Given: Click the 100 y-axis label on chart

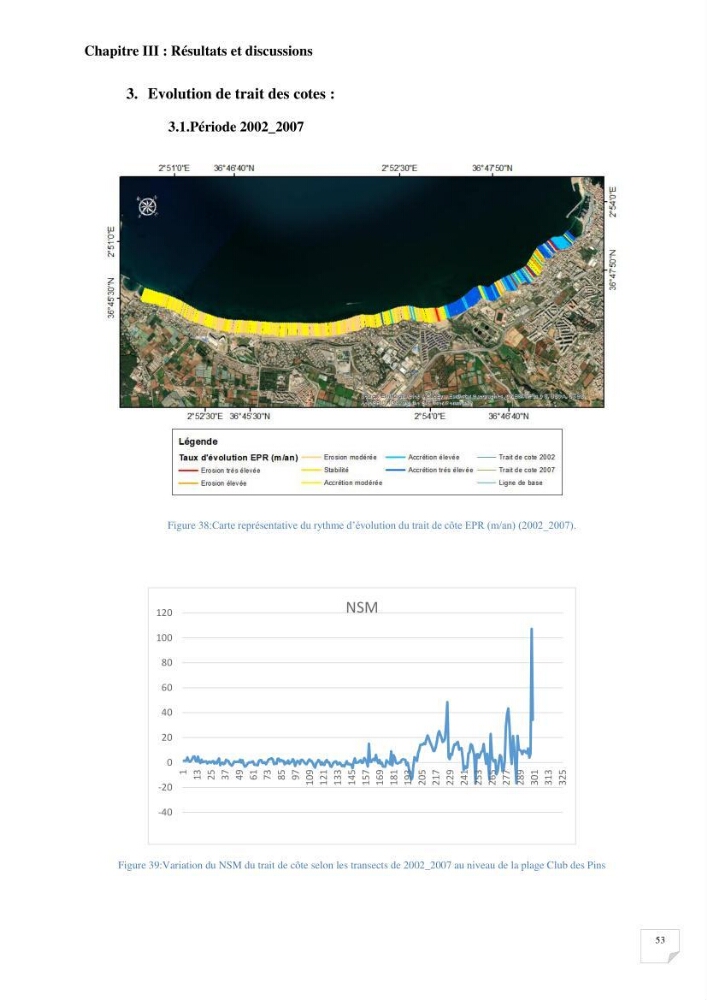Looking at the screenshot, I should [x=164, y=638].
